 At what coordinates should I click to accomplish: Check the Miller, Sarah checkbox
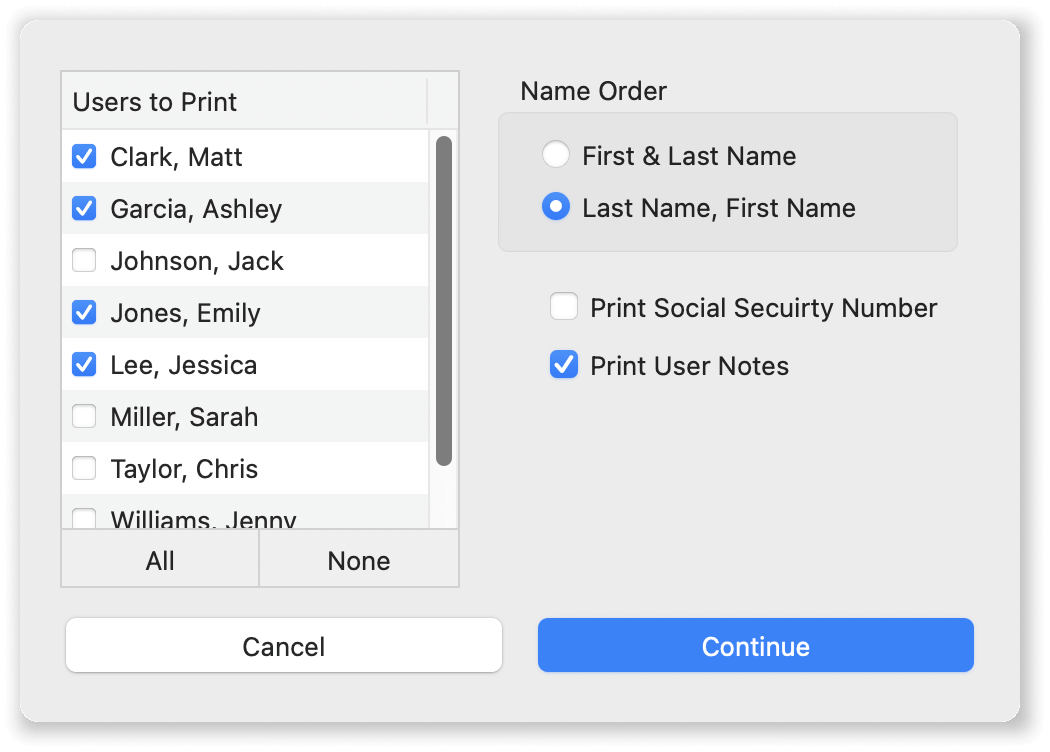[x=84, y=417]
